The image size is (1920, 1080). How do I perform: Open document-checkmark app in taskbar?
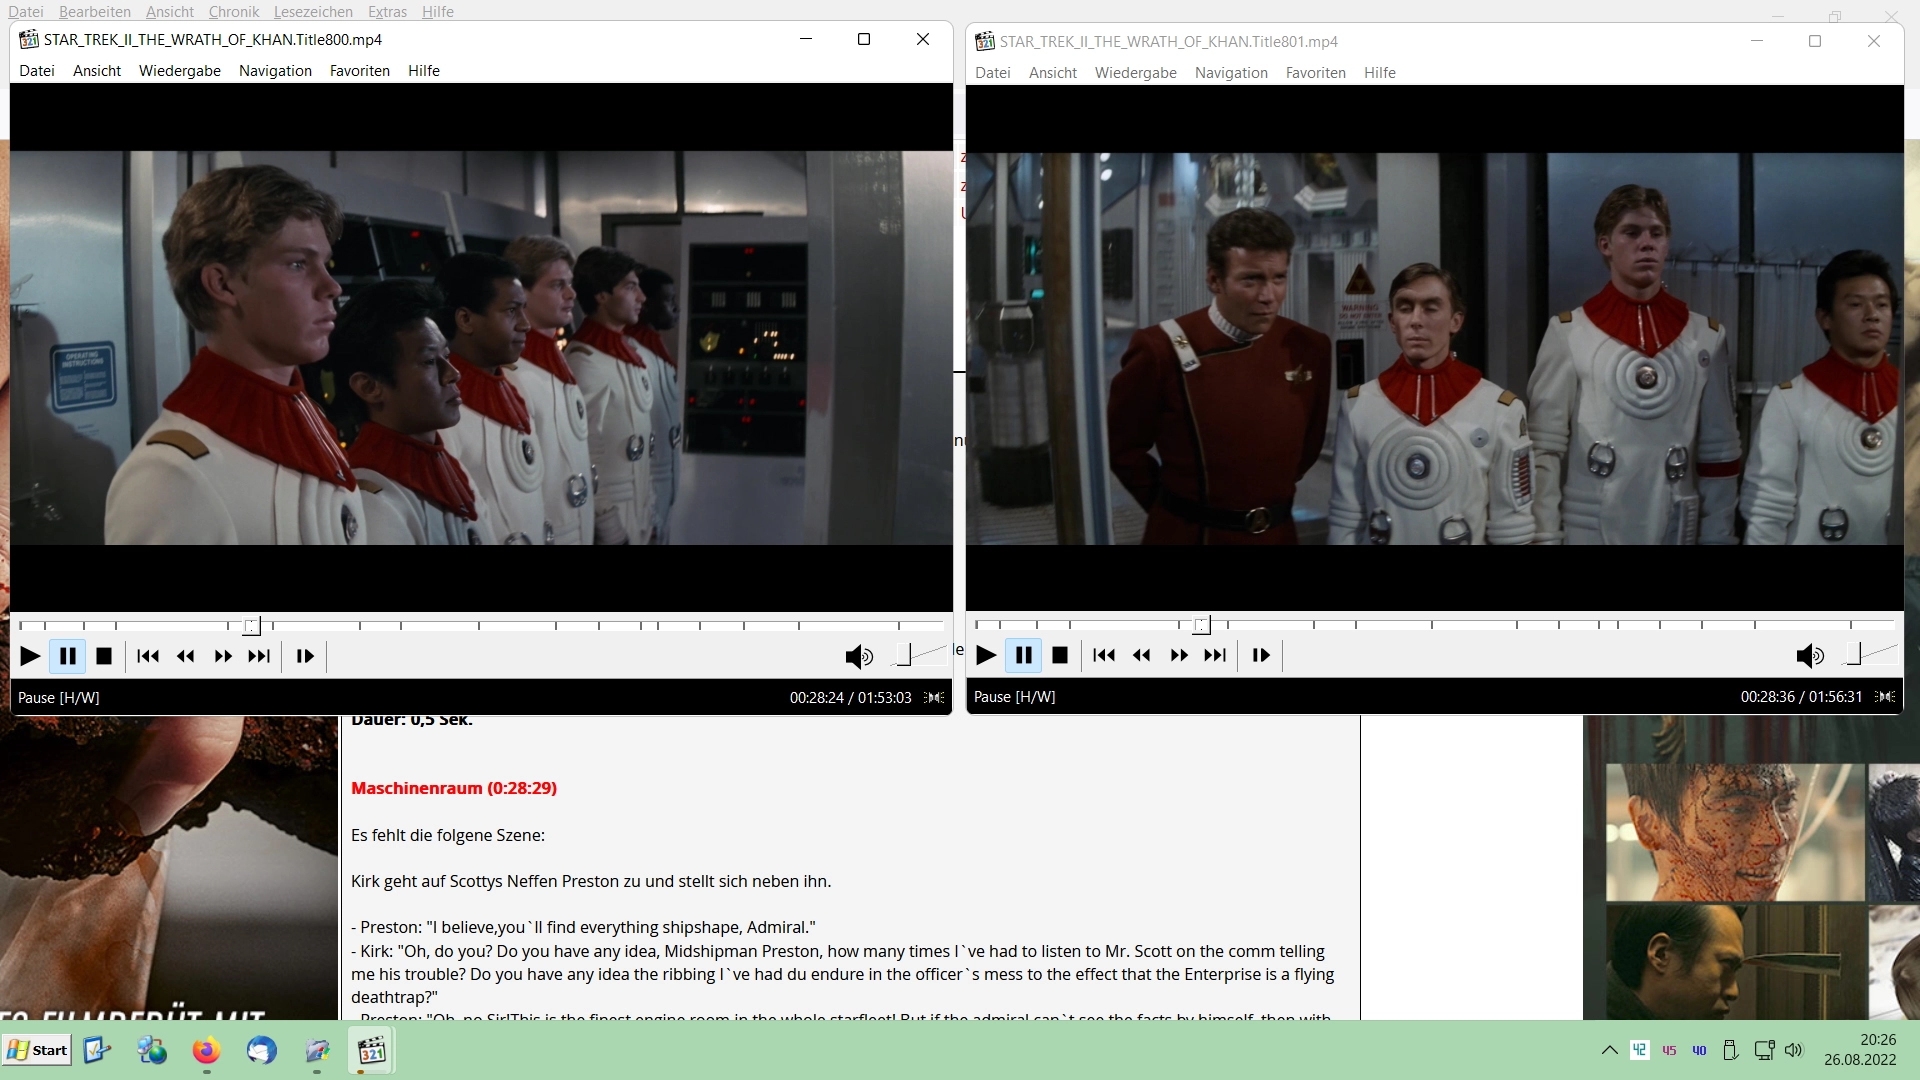[x=97, y=1051]
